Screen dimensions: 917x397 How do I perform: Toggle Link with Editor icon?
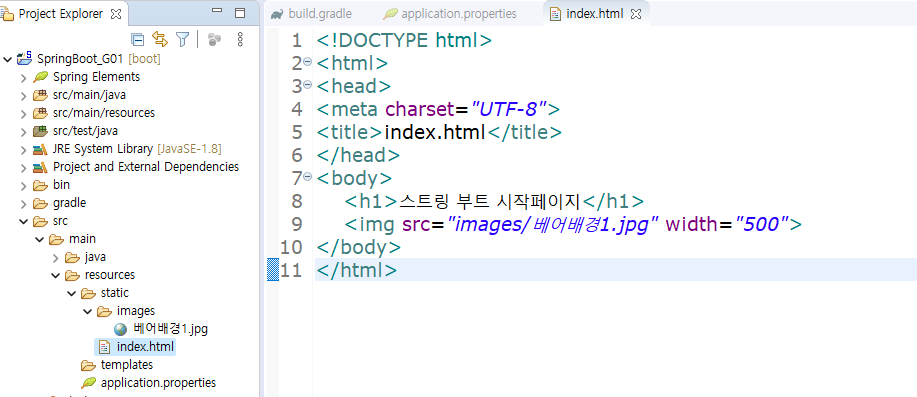tap(160, 40)
